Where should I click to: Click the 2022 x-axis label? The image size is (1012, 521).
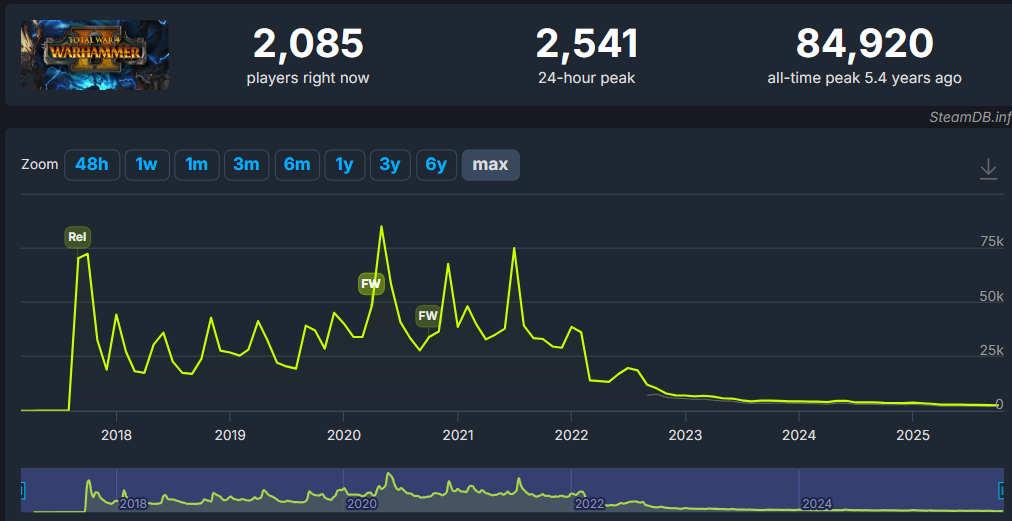(571, 434)
